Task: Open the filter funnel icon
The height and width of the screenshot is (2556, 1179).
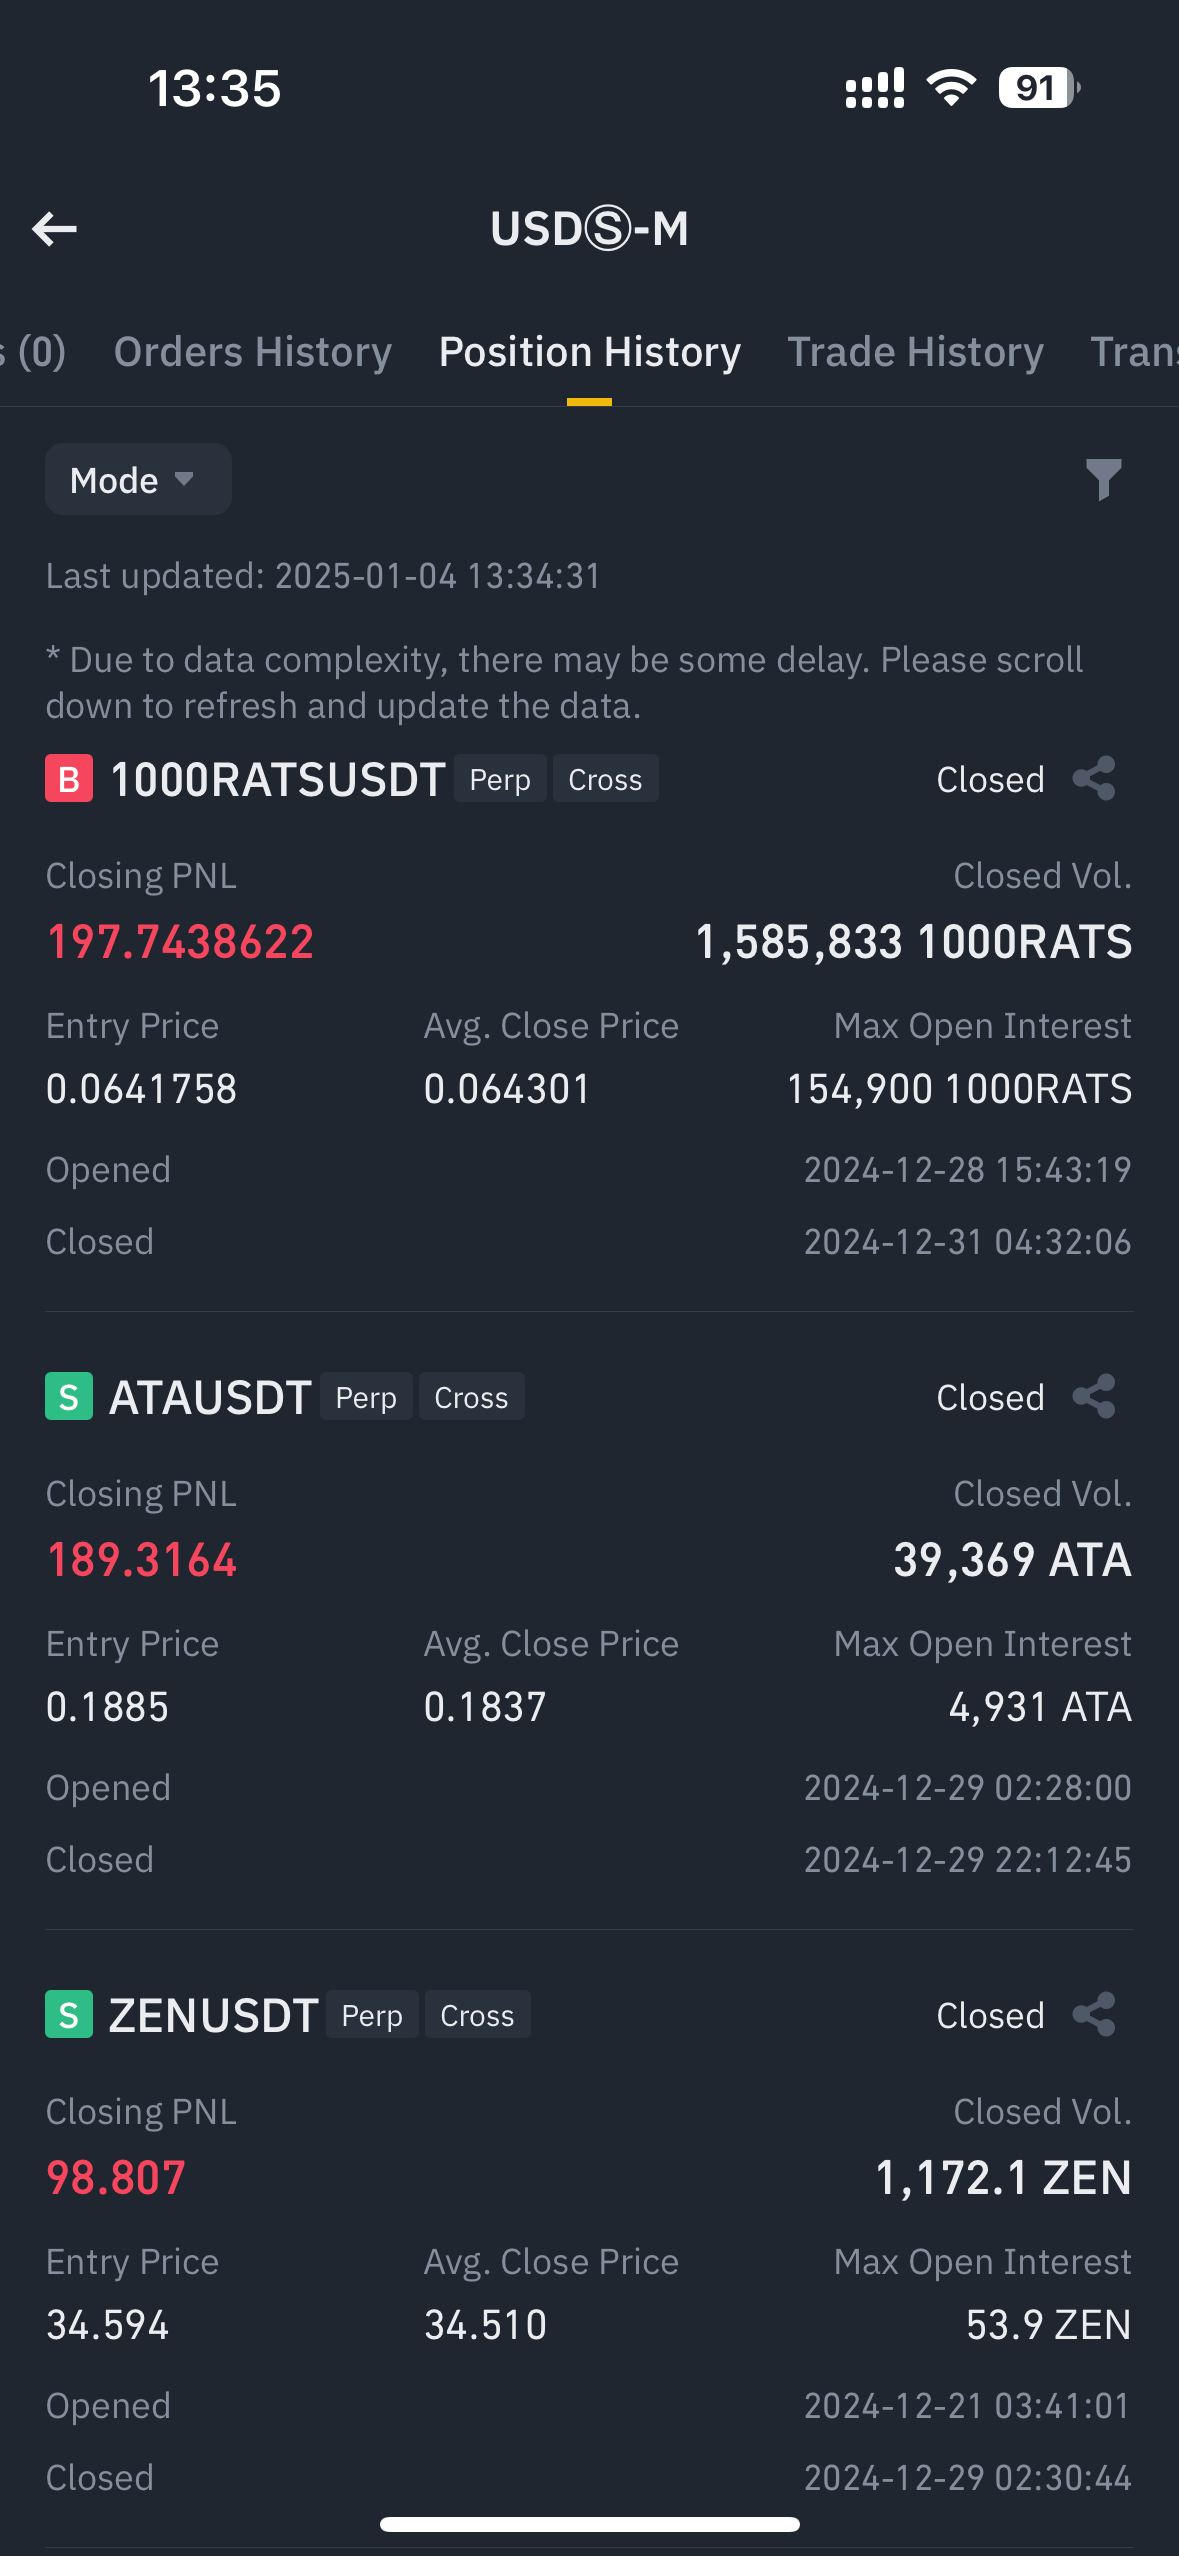Action: tap(1103, 480)
